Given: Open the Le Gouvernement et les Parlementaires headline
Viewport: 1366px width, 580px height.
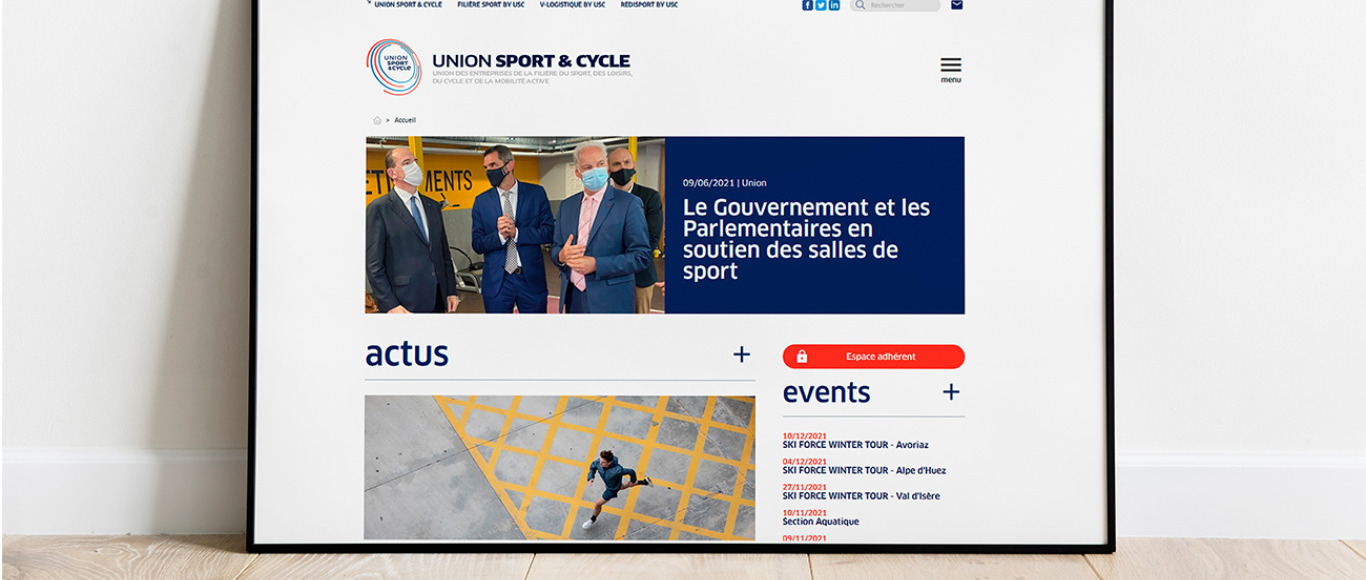Looking at the screenshot, I should tap(806, 239).
